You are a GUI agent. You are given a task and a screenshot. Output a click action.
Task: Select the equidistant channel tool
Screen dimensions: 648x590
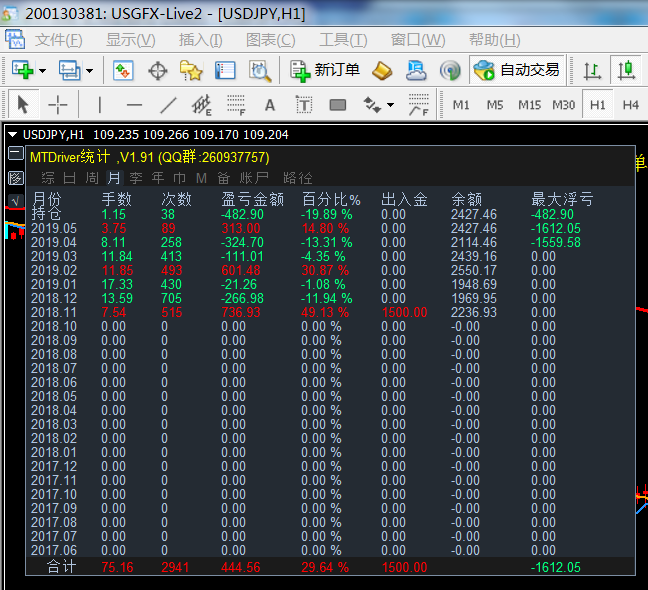pyautogui.click(x=202, y=105)
